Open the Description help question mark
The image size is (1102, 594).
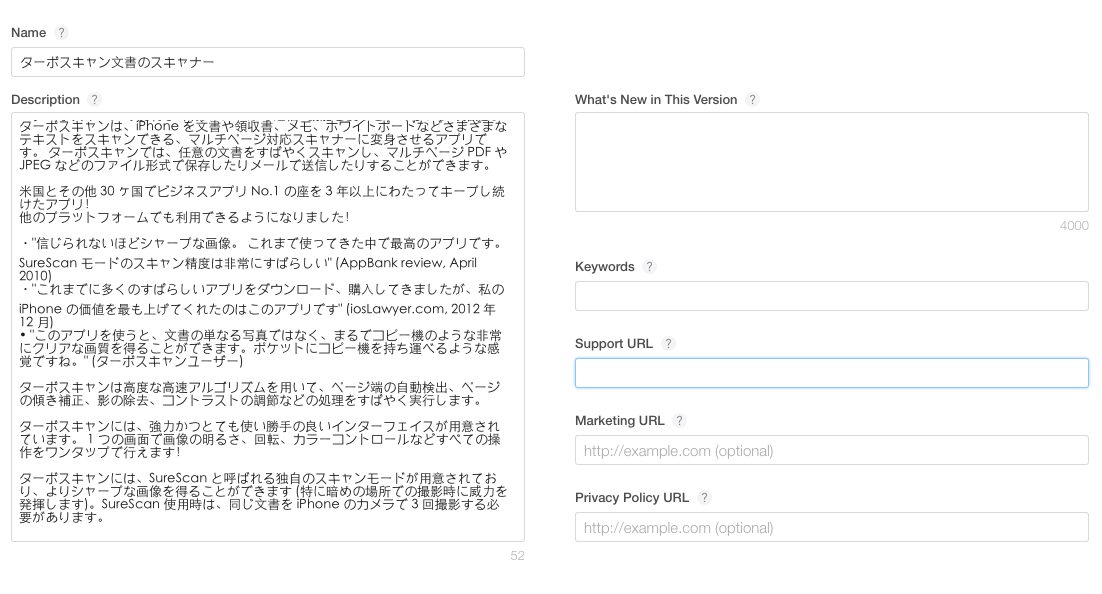pyautogui.click(x=95, y=100)
